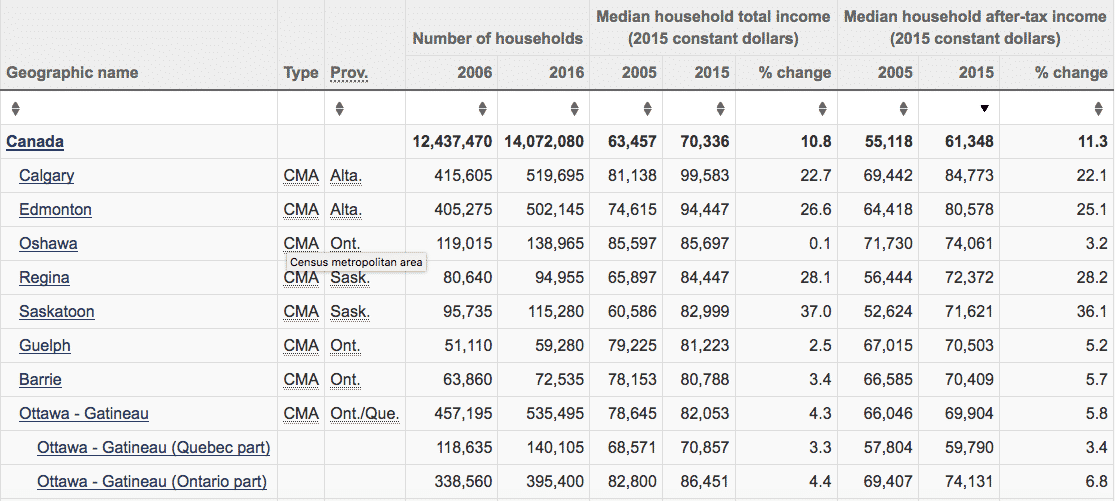Open Ottawa - Gatineau (Ontario part) link
This screenshot has width=1115, height=501.
tap(152, 482)
